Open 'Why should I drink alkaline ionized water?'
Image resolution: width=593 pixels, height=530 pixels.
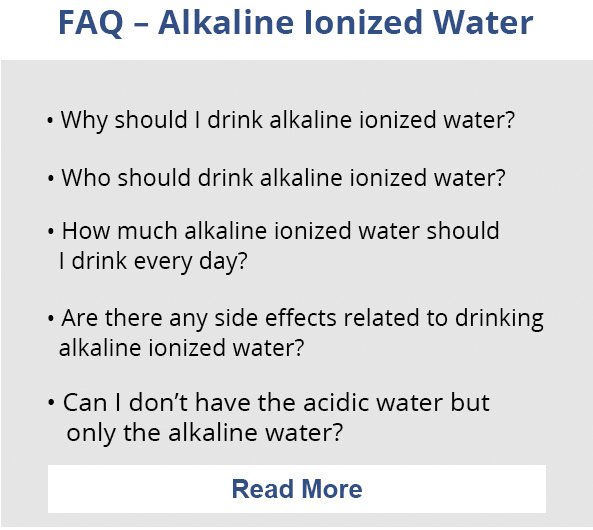(x=287, y=120)
